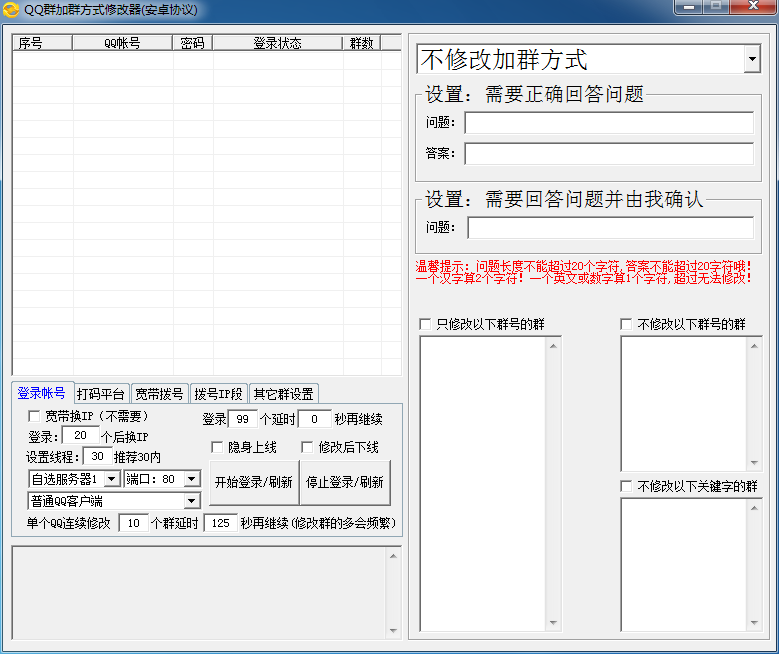This screenshot has height=654, width=779.
Task: Enable 只修改以下群号的群 checkbox
Action: [425, 324]
